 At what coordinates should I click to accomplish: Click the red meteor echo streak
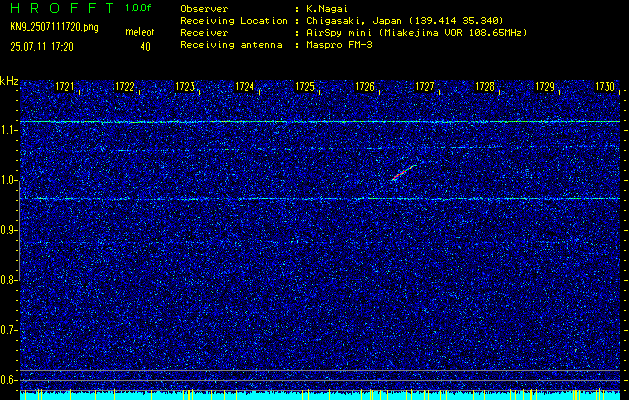[x=403, y=173]
